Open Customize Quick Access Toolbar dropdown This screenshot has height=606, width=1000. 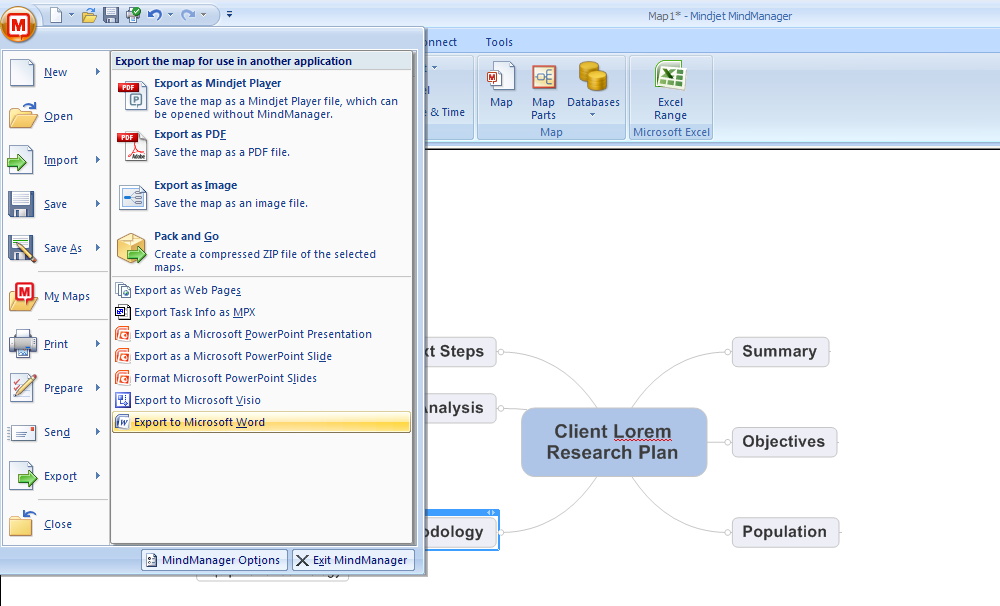pyautogui.click(x=230, y=14)
